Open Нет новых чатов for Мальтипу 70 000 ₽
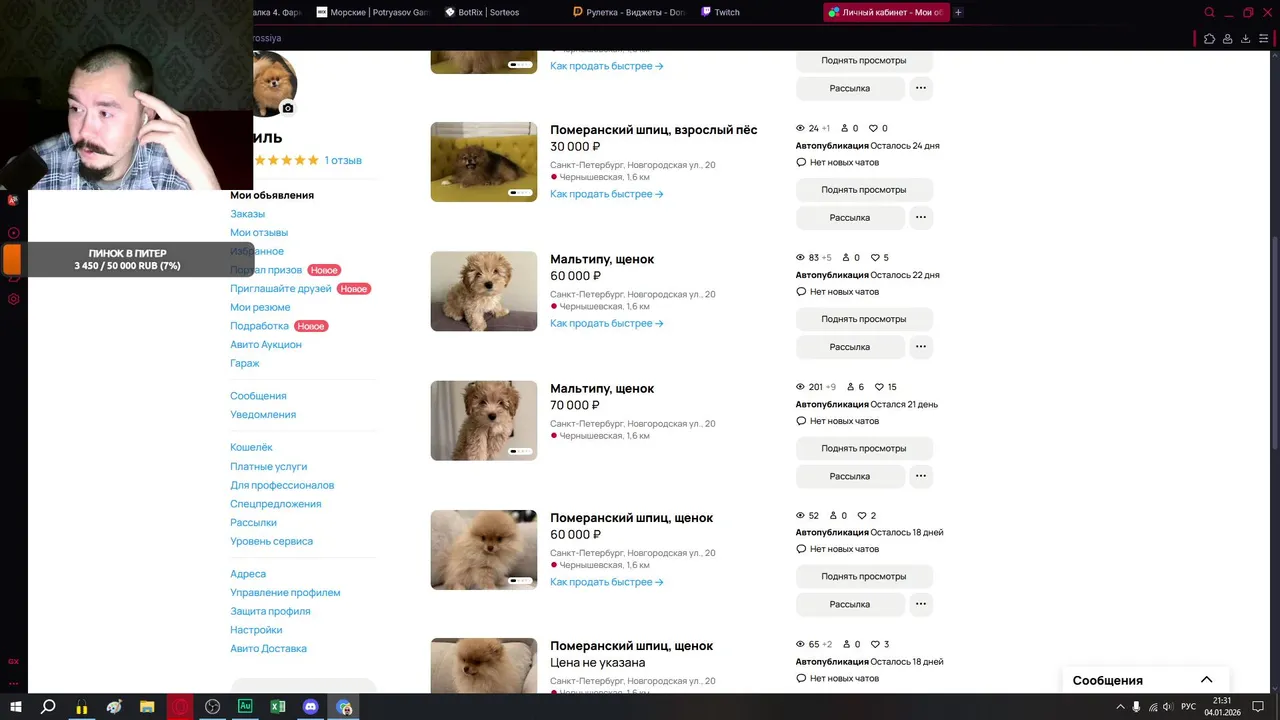 point(838,421)
